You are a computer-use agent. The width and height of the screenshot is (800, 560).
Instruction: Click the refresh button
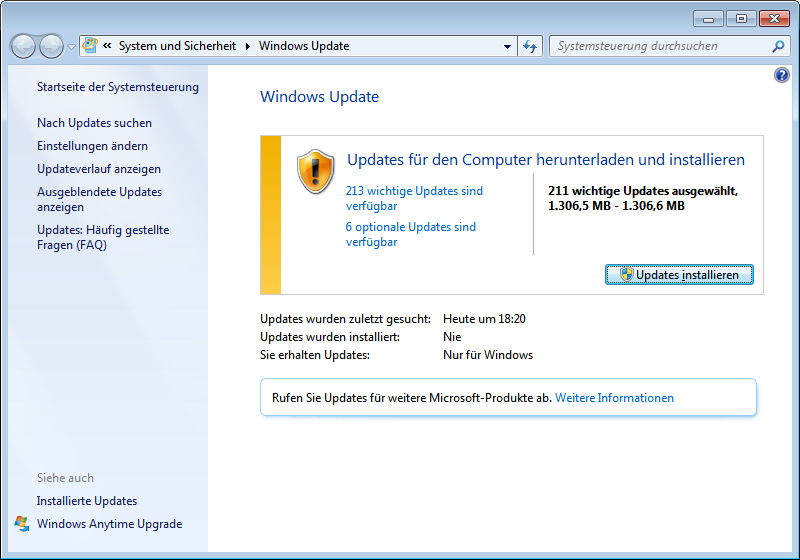pyautogui.click(x=530, y=46)
